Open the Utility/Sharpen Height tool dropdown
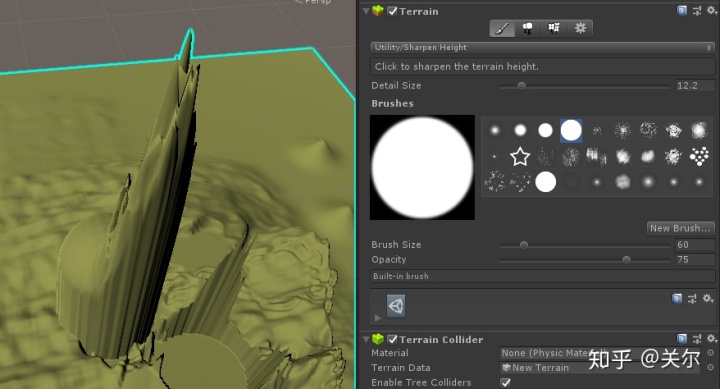The height and width of the screenshot is (389, 720). [542, 47]
